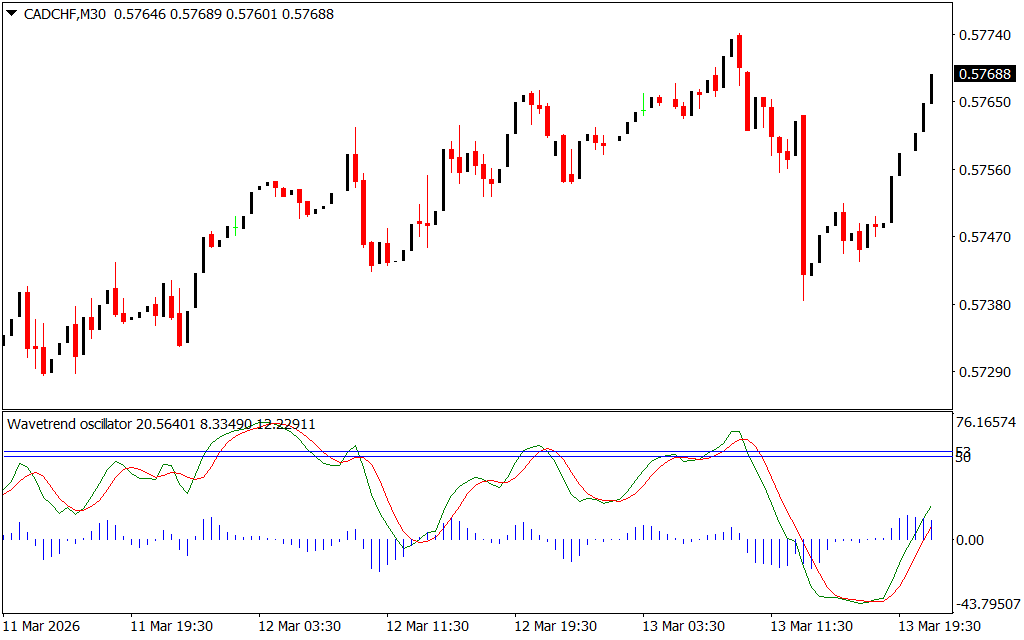Click the 0.00 oscillator scale label

tap(970, 541)
